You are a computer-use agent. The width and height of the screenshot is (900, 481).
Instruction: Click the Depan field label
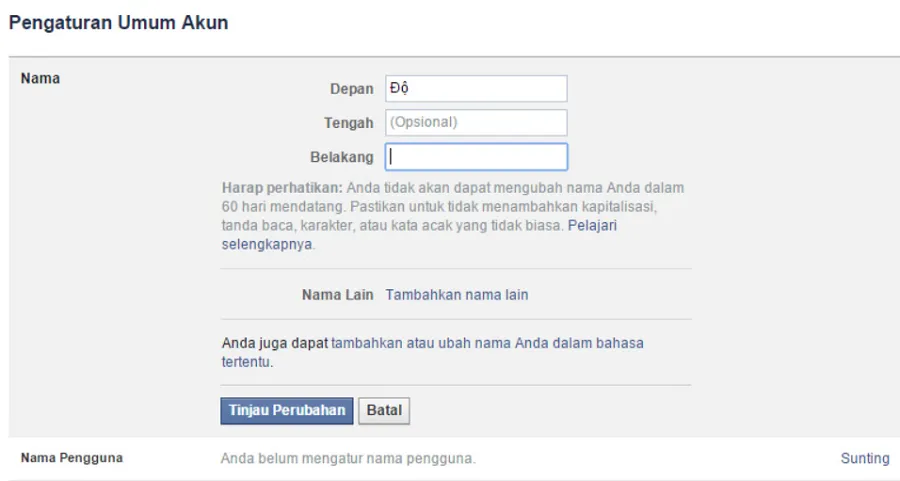pos(351,89)
